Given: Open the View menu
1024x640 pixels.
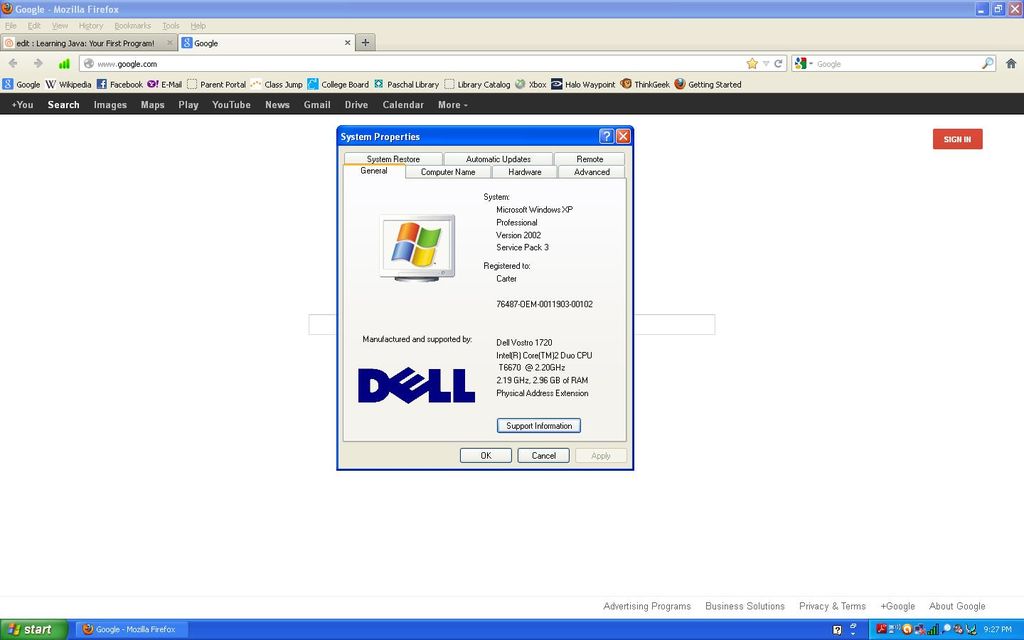Looking at the screenshot, I should 59,25.
